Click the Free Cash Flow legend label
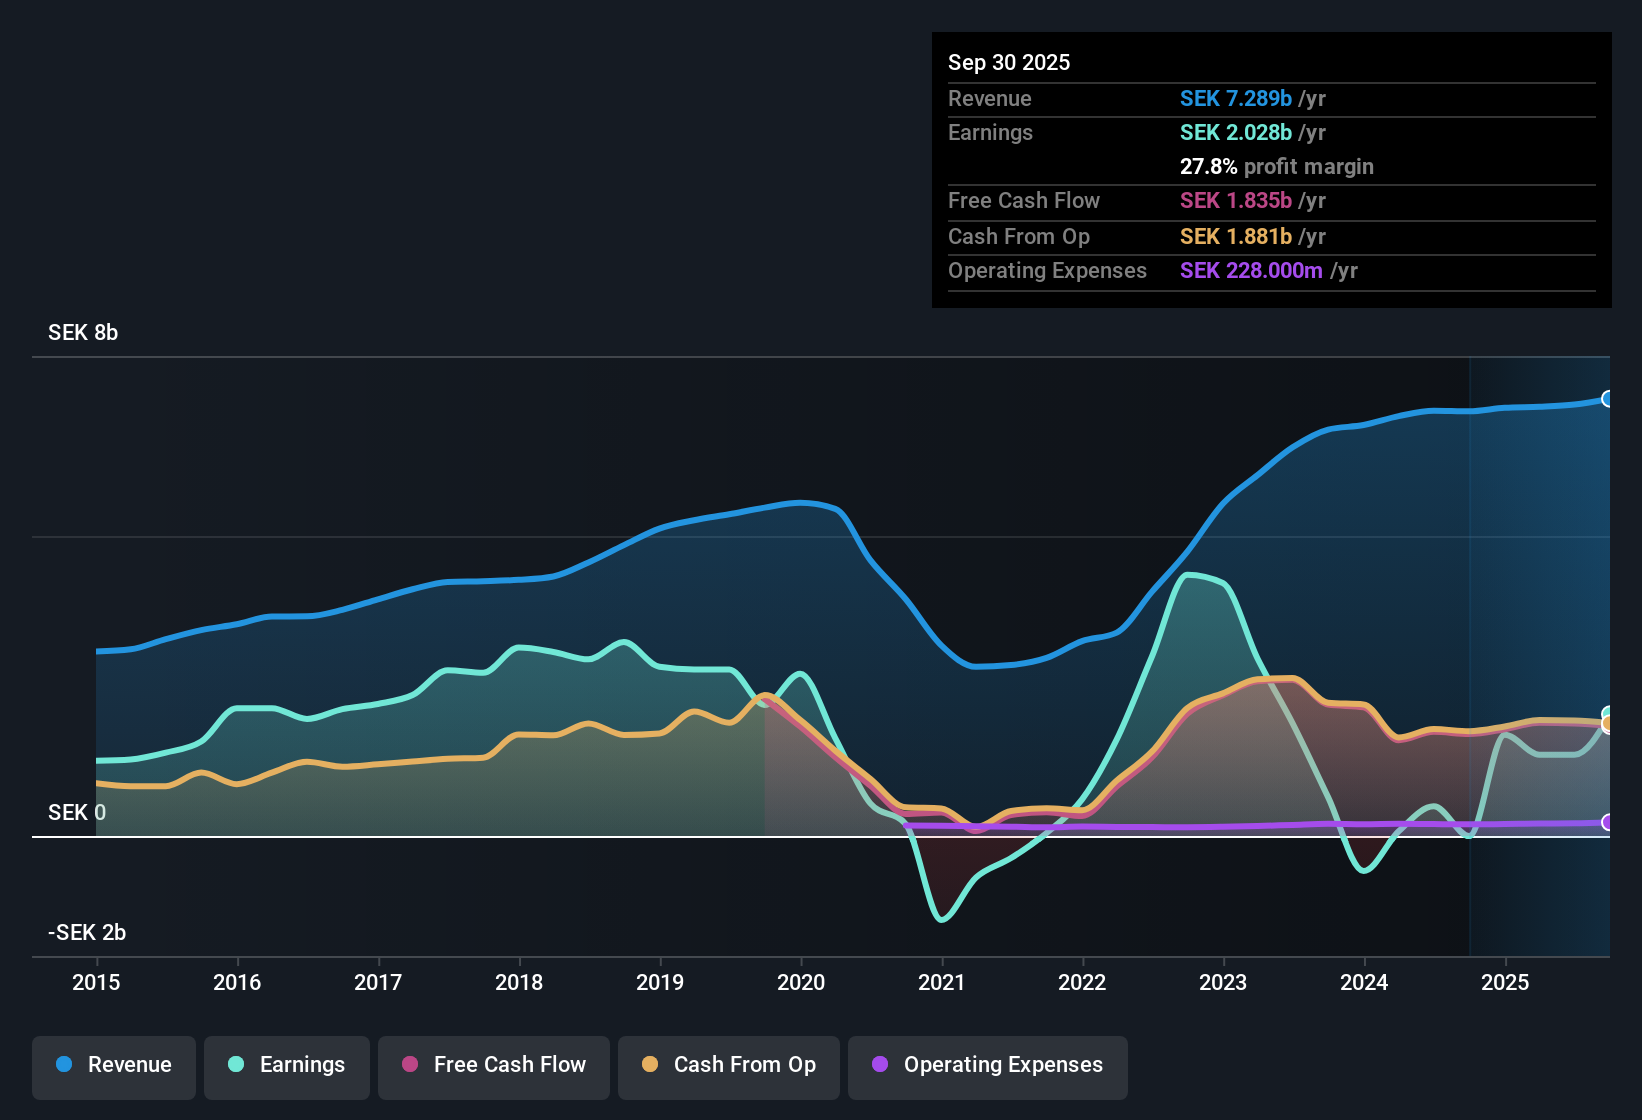Image resolution: width=1642 pixels, height=1120 pixels. click(x=510, y=1064)
